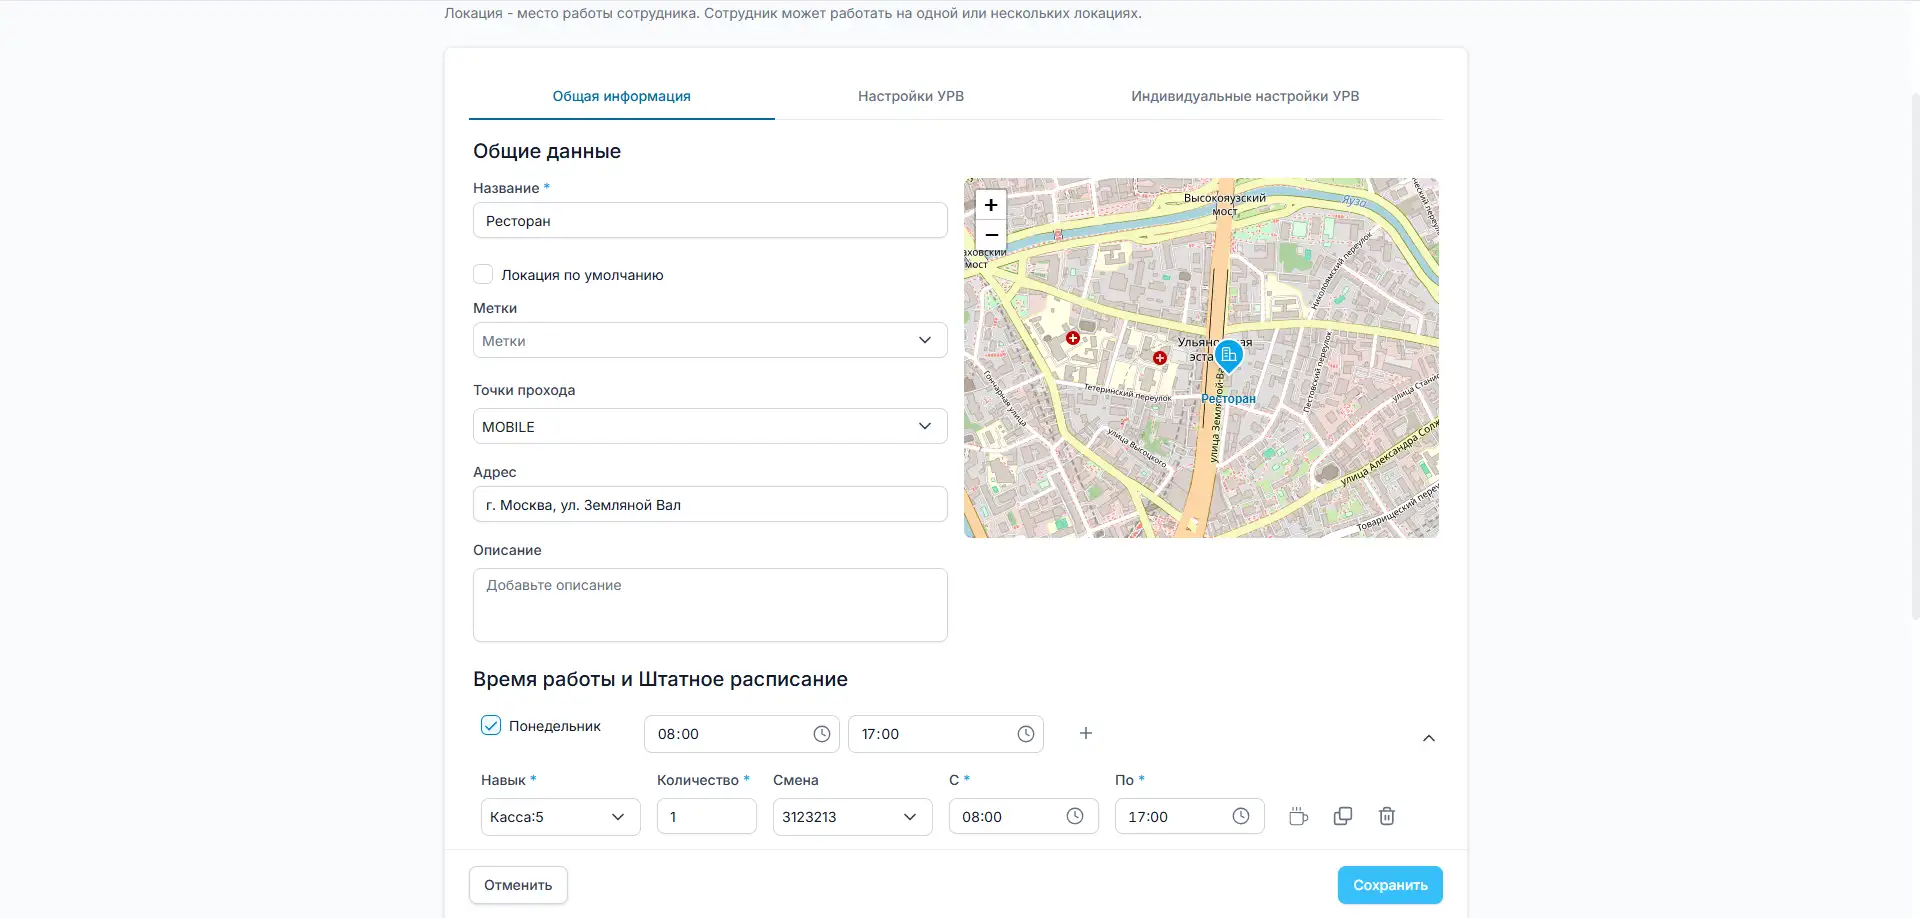Viewport: 1920px width, 918px height.
Task: Open clock picker in shift С field
Action: [1075, 816]
